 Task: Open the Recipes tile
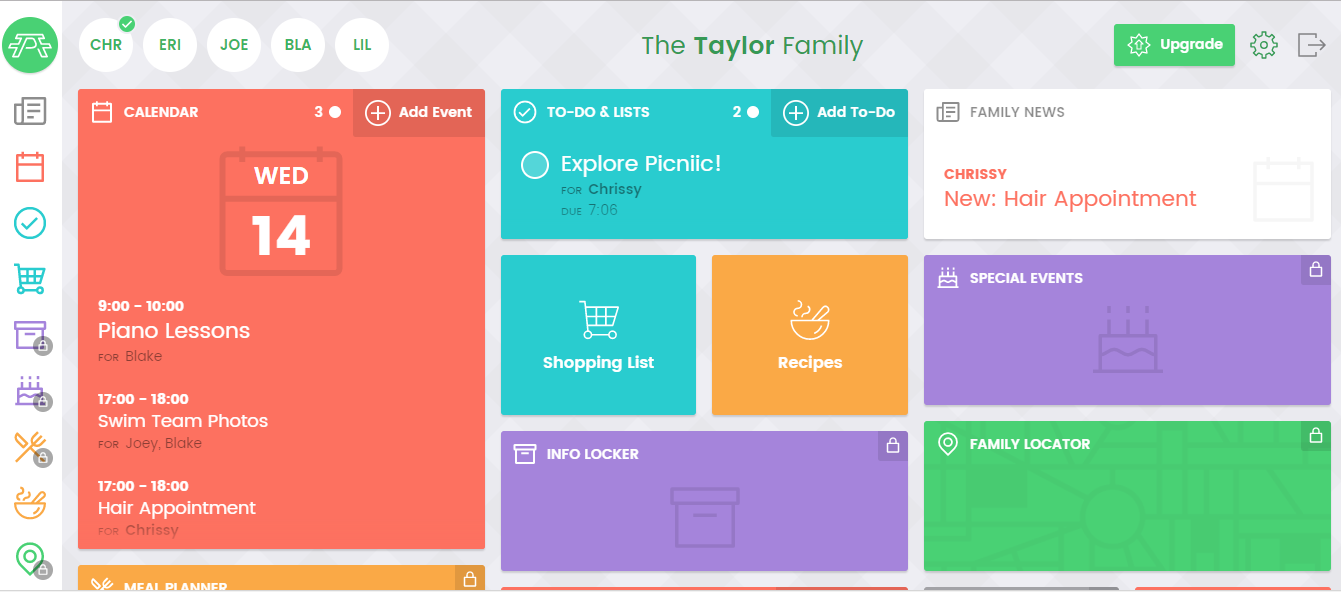click(810, 335)
